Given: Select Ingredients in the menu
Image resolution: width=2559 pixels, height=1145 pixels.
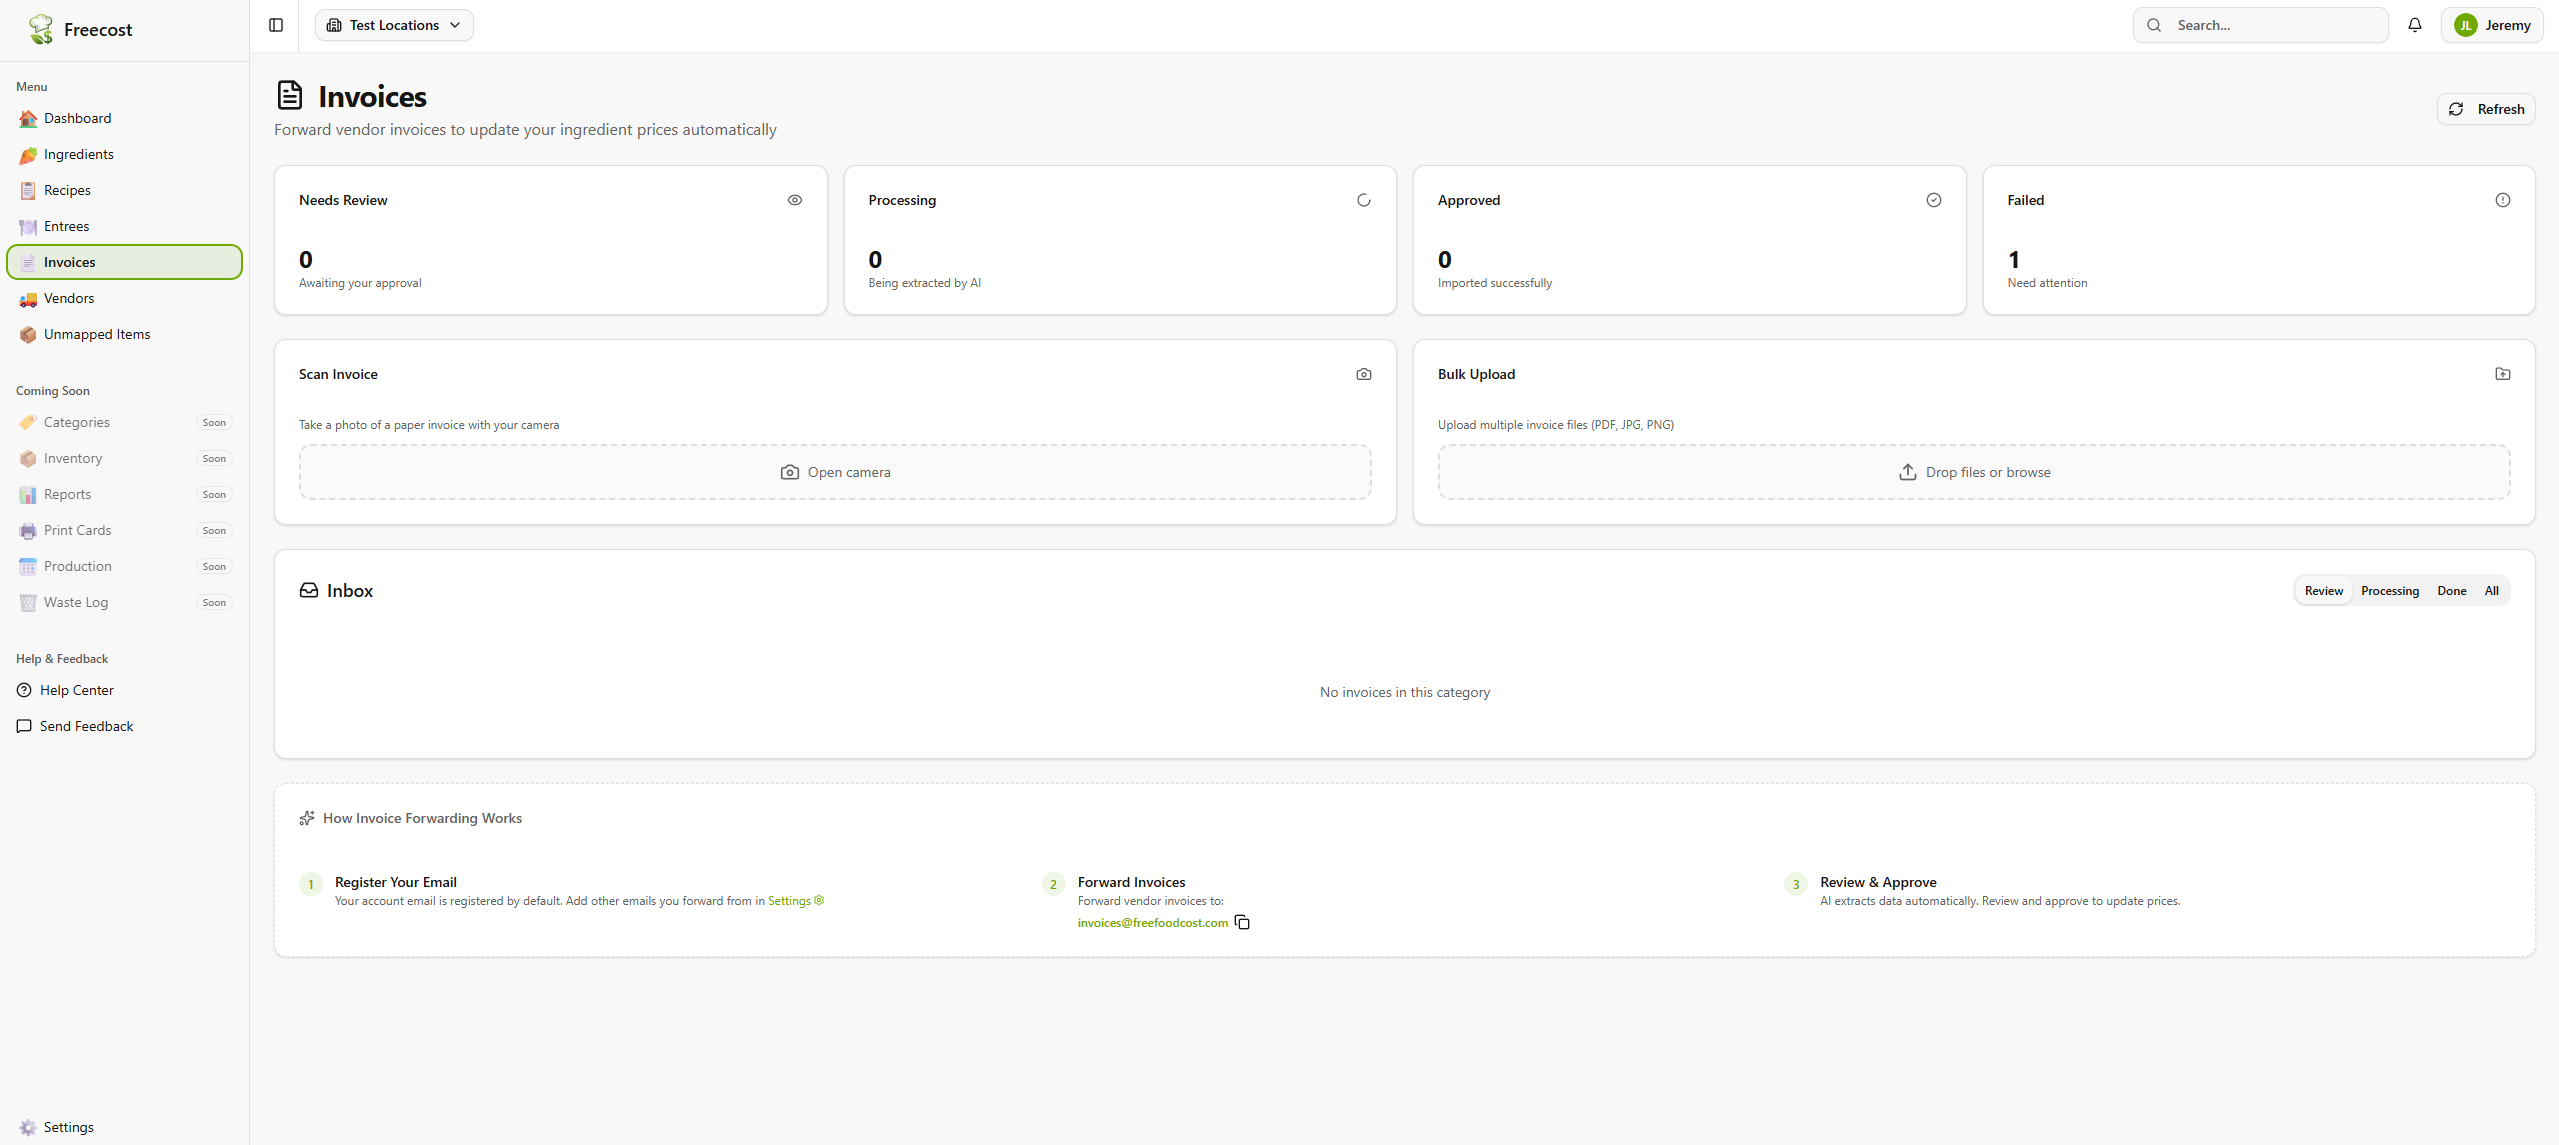Looking at the screenshot, I should [x=79, y=154].
